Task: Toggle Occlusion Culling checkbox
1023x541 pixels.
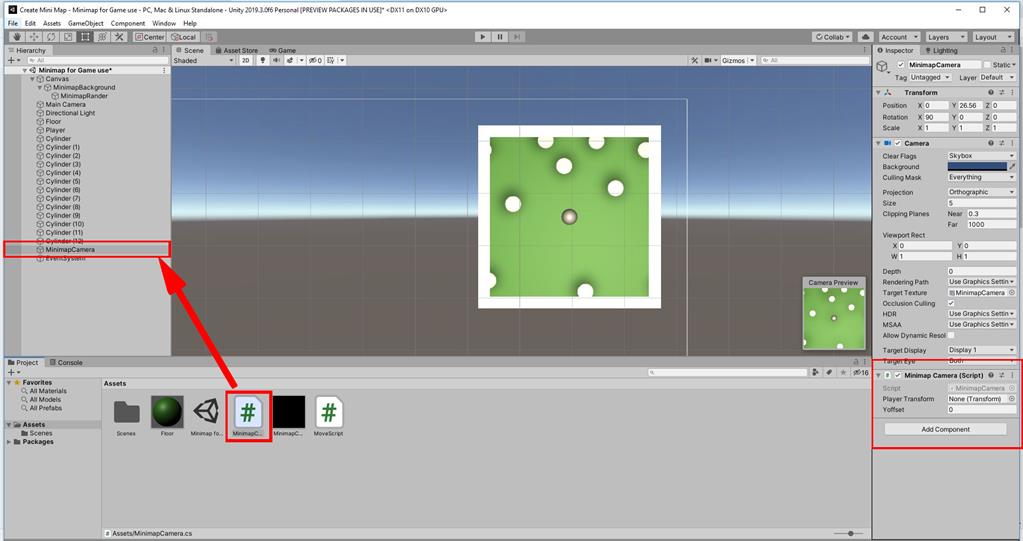Action: point(951,303)
